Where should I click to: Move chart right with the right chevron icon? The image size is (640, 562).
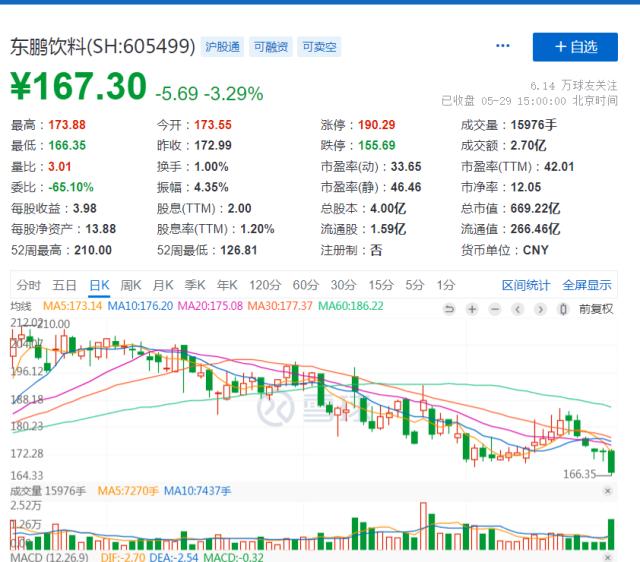coord(540,309)
